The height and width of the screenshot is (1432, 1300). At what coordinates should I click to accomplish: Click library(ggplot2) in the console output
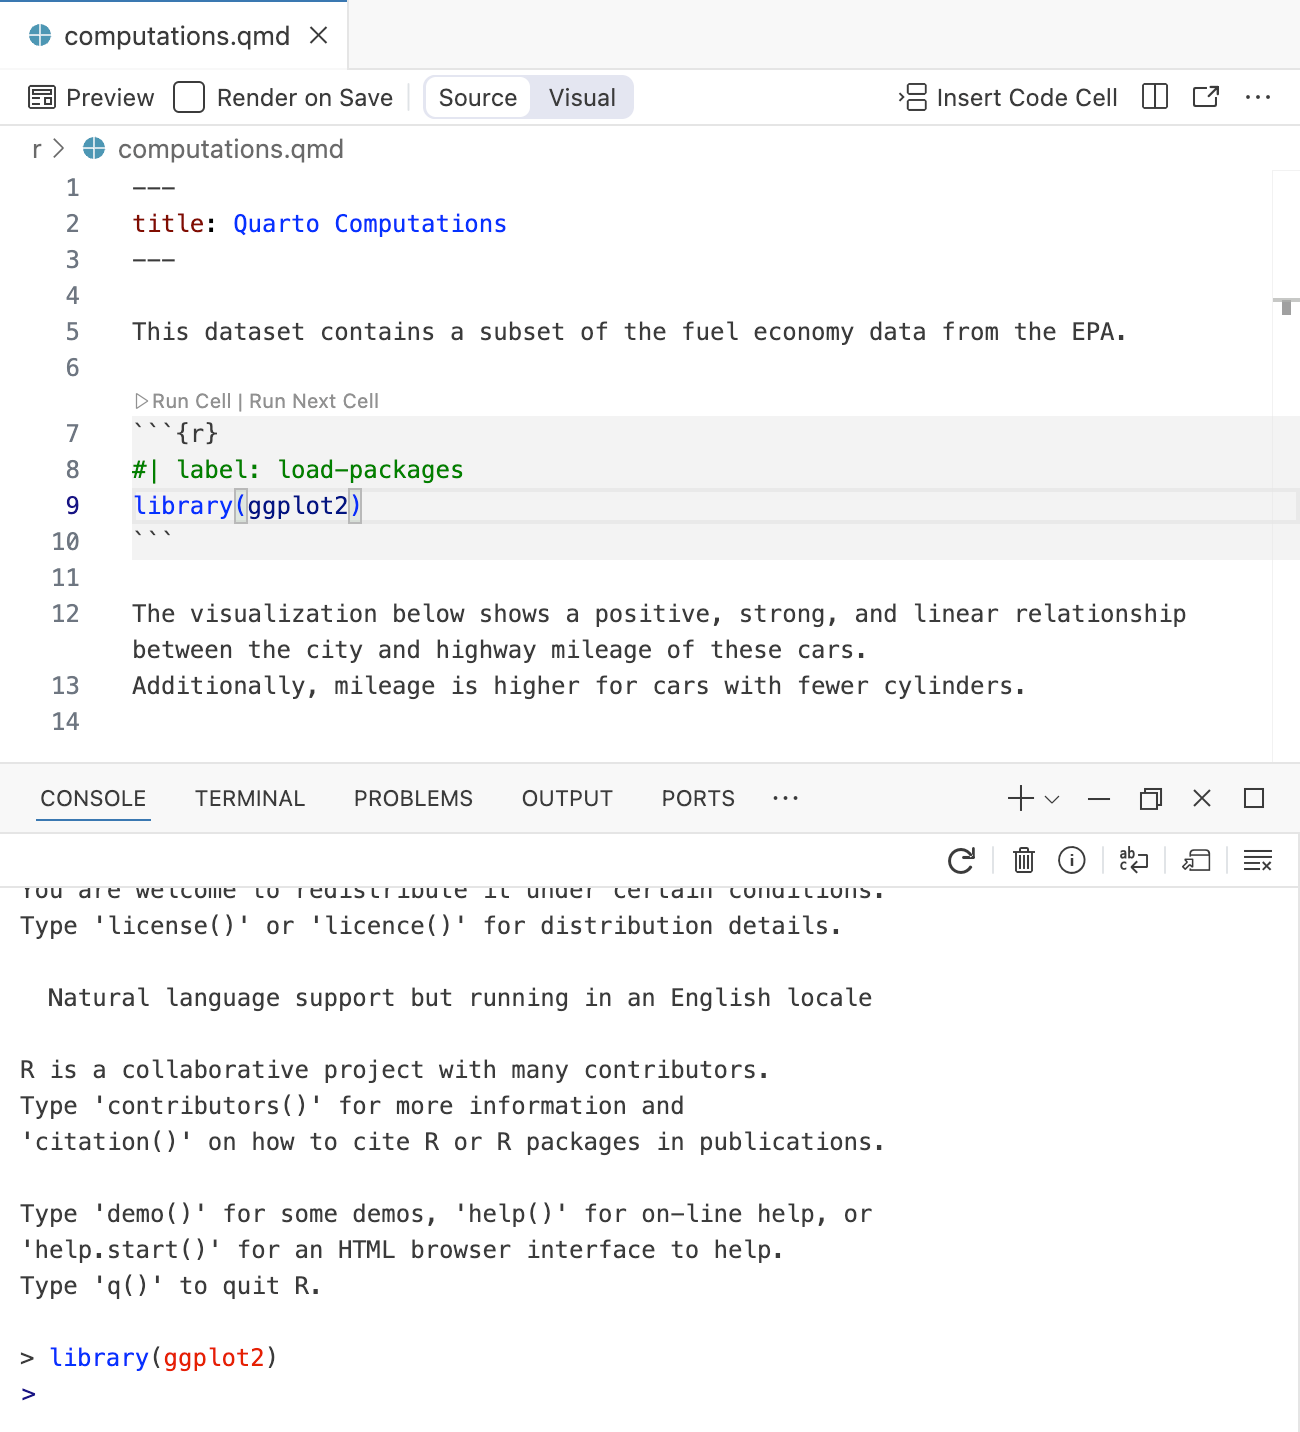coord(163,1357)
